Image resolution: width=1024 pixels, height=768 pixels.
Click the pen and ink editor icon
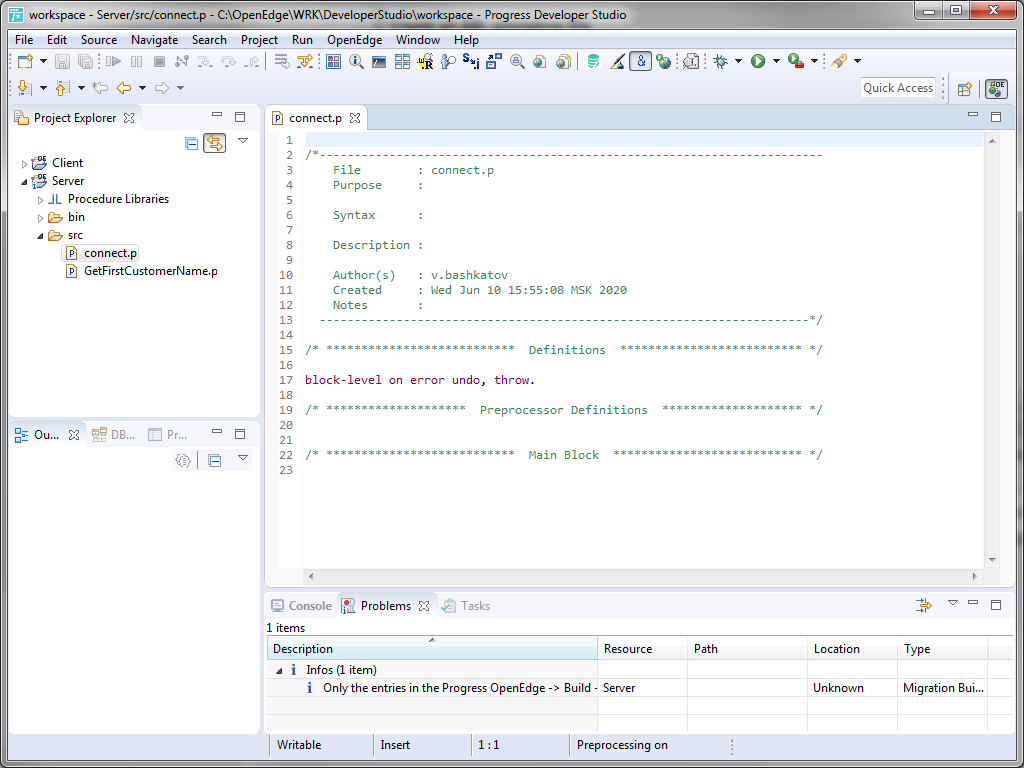617,61
